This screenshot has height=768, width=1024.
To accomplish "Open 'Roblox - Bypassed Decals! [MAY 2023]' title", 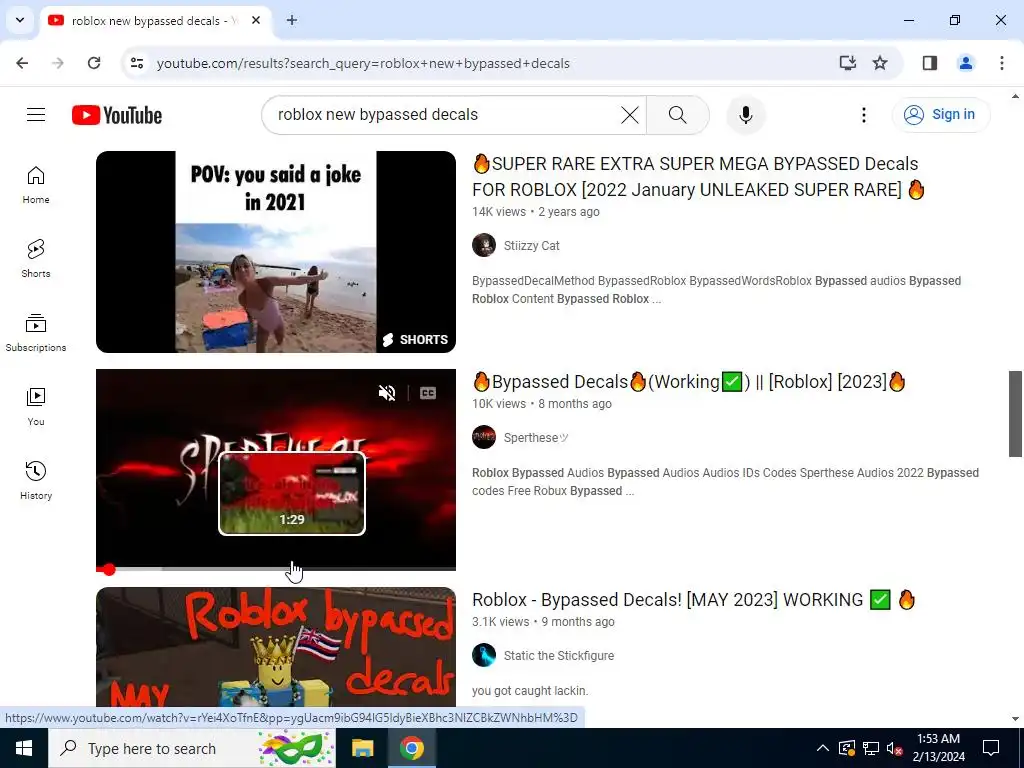I will point(694,600).
